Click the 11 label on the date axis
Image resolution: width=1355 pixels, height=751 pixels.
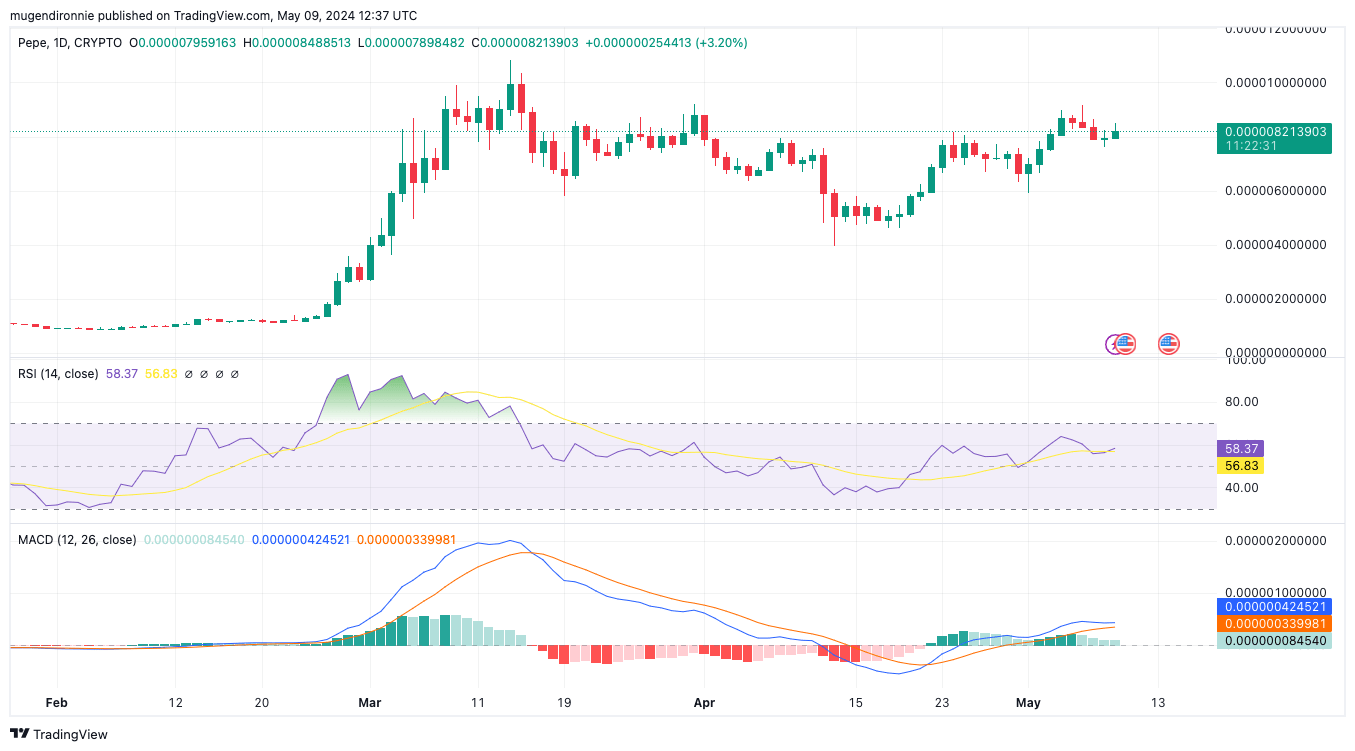(477, 702)
